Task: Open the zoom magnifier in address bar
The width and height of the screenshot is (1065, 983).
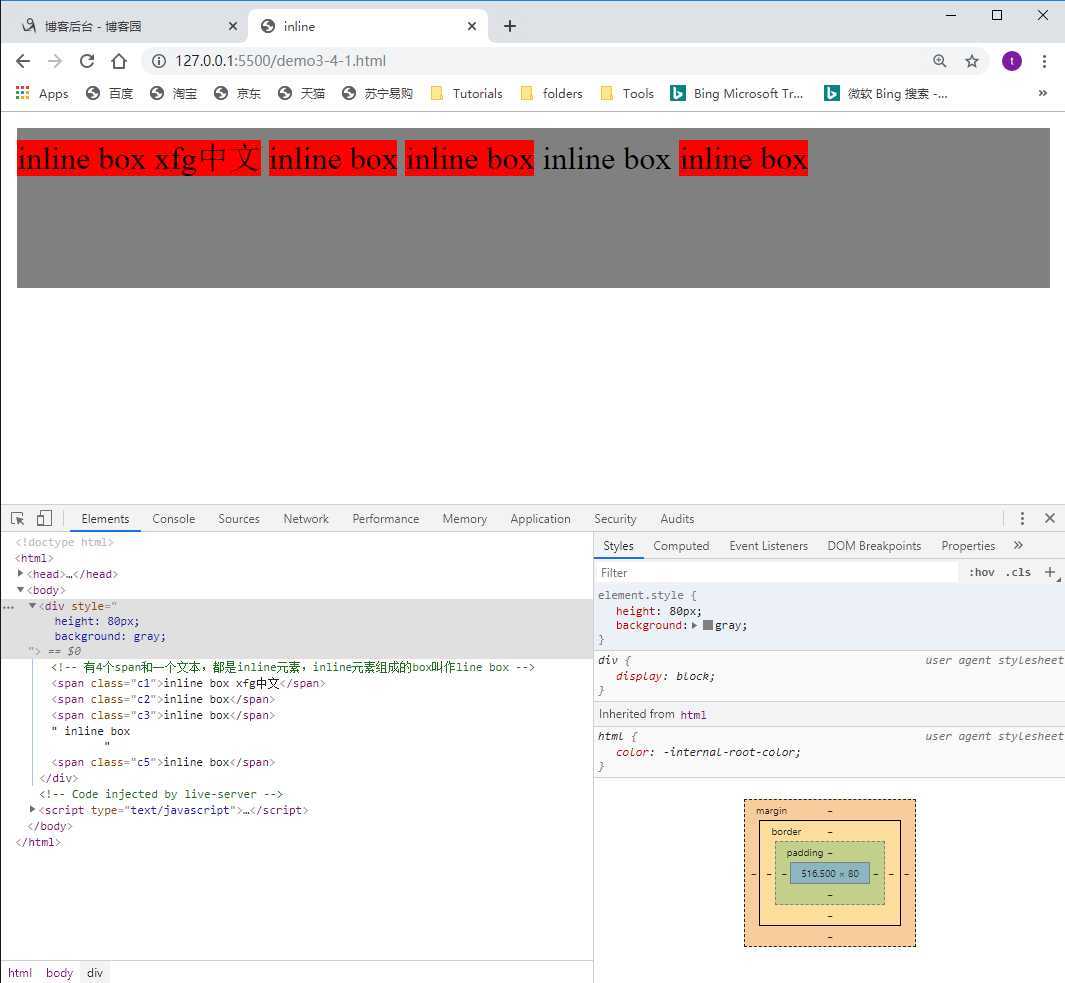Action: [x=940, y=61]
